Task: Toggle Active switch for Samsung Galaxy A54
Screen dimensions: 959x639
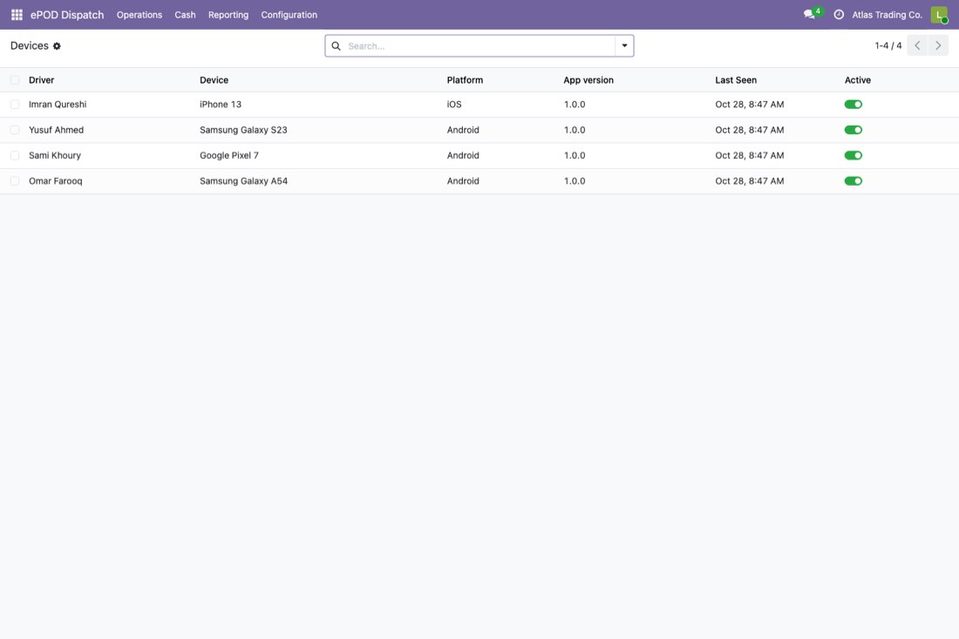Action: pyautogui.click(x=853, y=181)
